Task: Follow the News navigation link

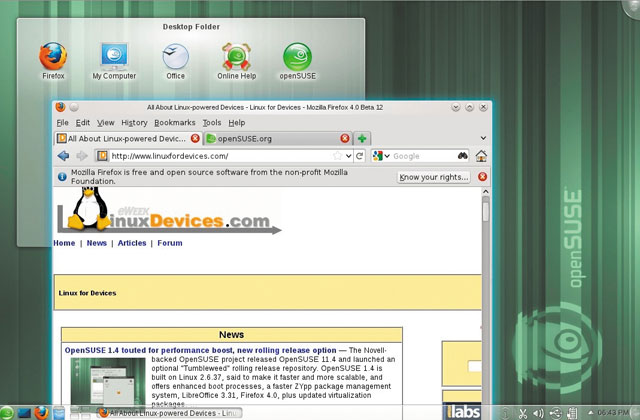Action: coord(97,243)
